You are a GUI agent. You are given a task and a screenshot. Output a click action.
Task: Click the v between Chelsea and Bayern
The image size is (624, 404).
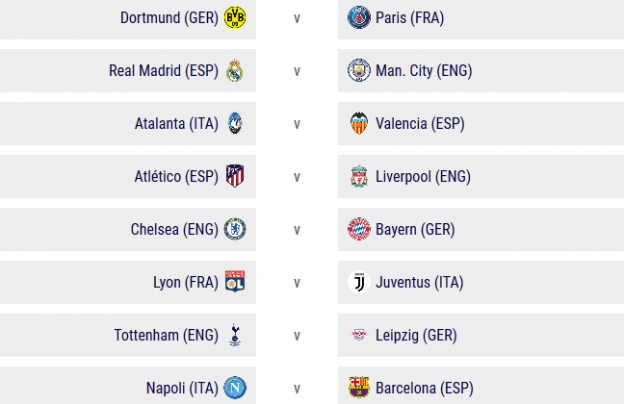click(297, 230)
